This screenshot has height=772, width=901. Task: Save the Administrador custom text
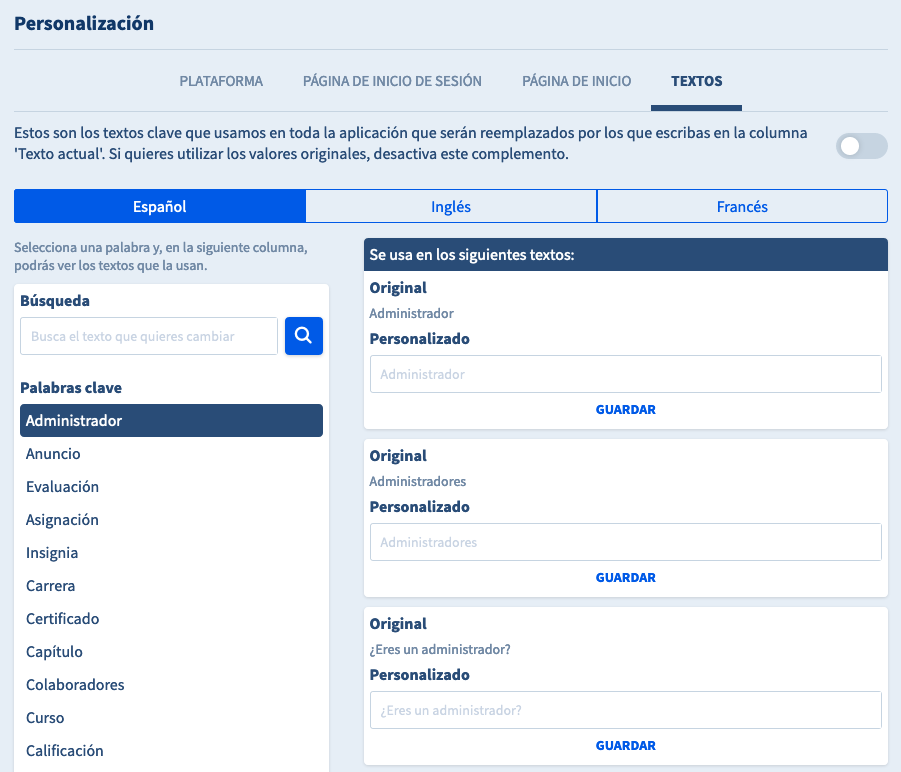pyautogui.click(x=625, y=410)
